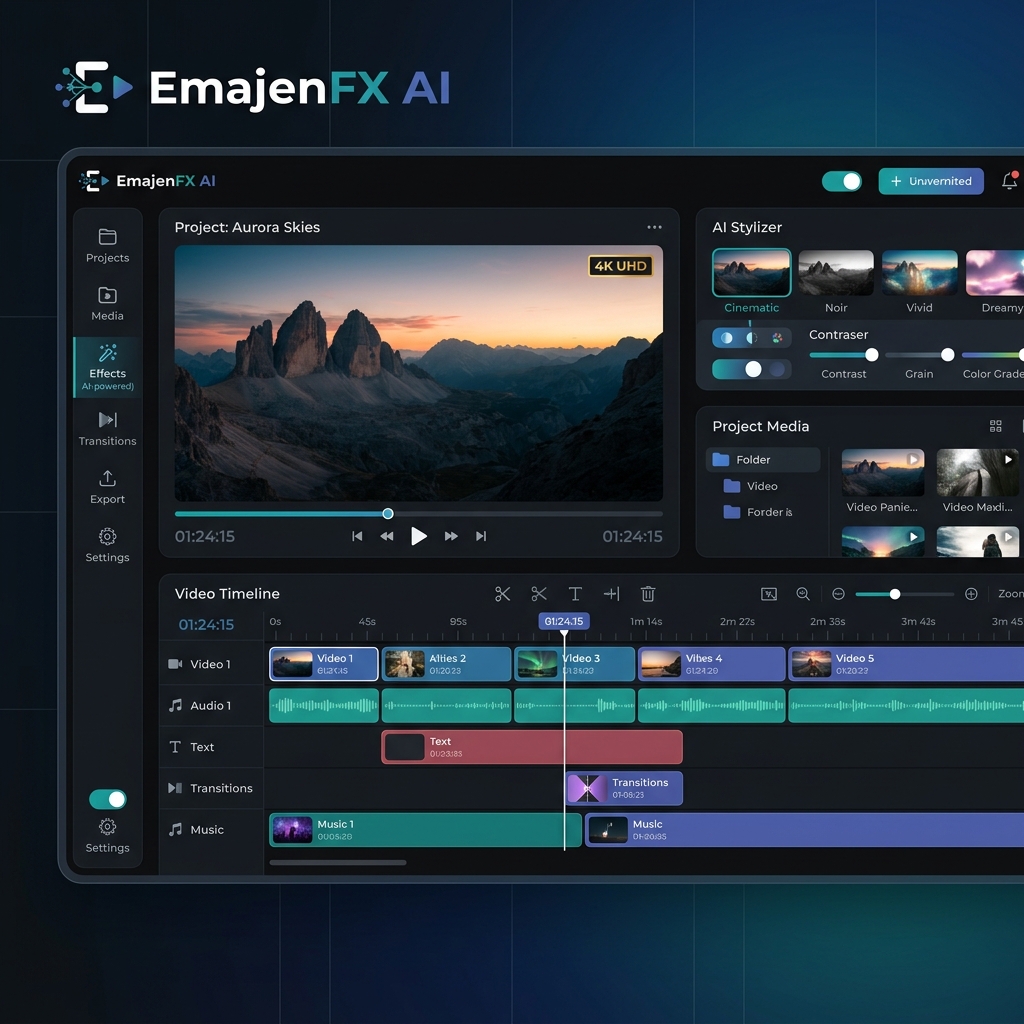Click the Video 1 track camera icon
This screenshot has width=1024, height=1024.
[x=175, y=664]
